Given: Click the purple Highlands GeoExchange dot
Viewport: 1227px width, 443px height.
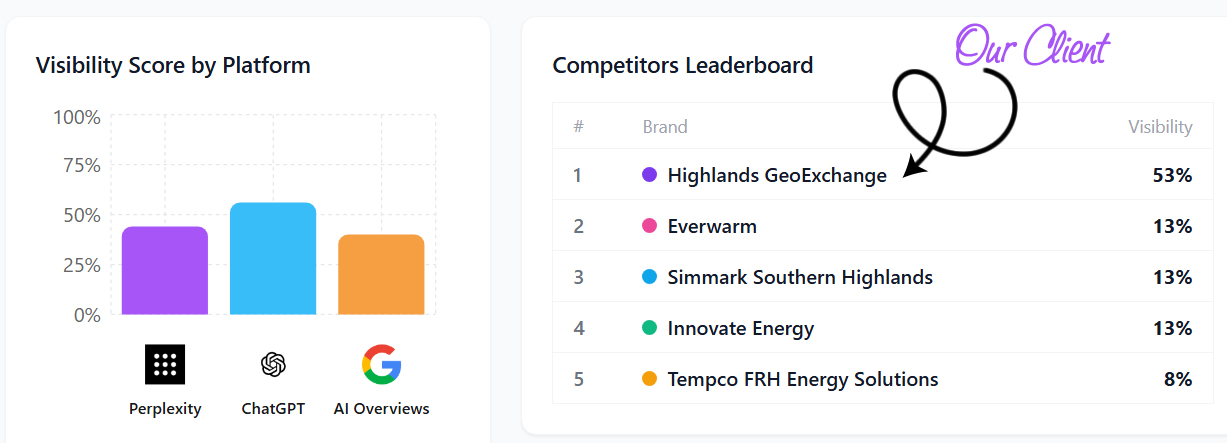Looking at the screenshot, I should coord(649,175).
